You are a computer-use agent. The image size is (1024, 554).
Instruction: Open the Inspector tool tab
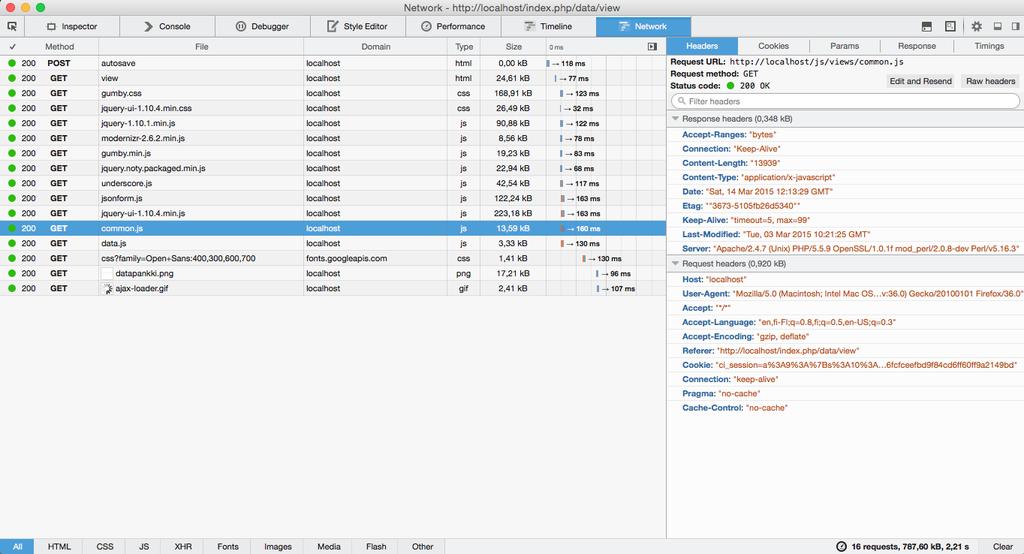(72, 26)
